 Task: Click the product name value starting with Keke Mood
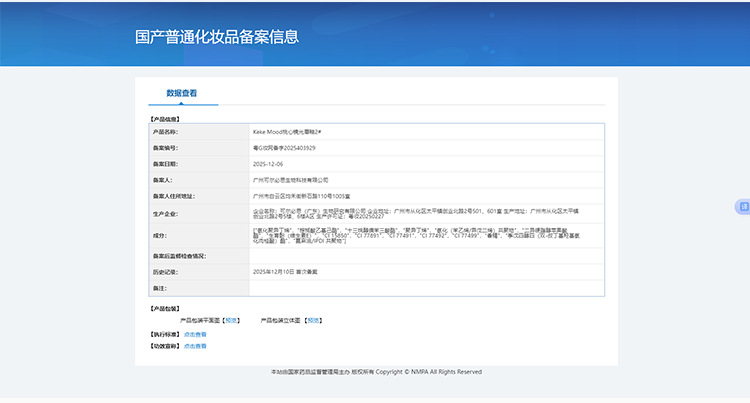(287, 132)
